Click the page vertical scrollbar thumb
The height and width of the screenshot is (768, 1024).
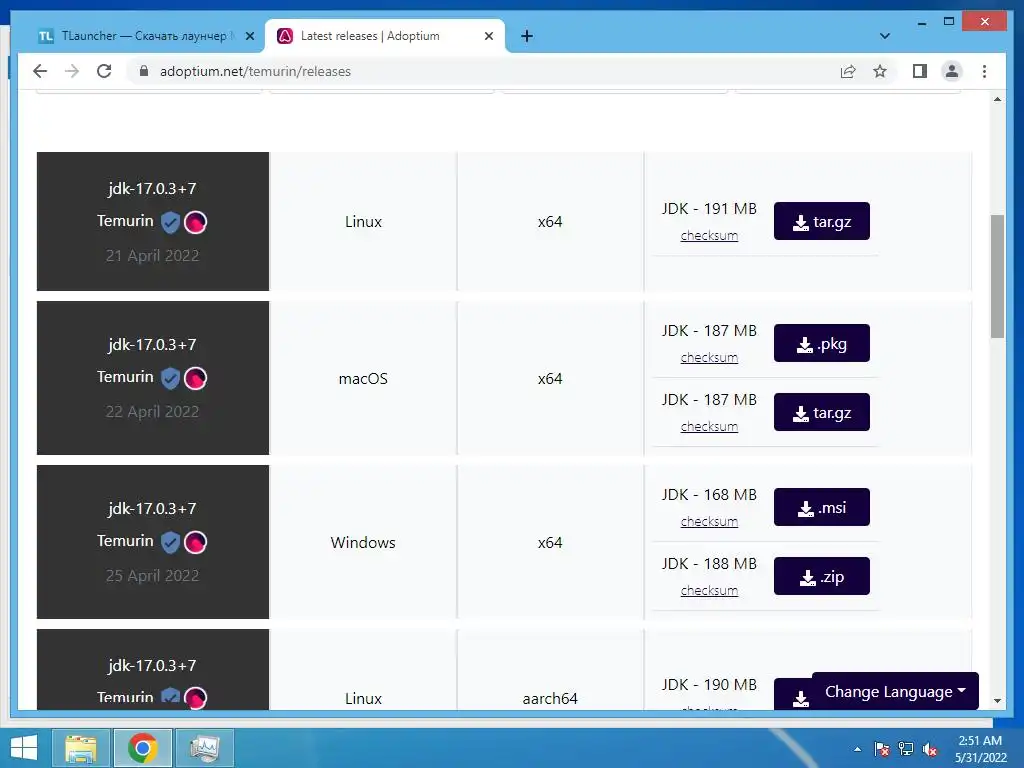pyautogui.click(x=997, y=276)
